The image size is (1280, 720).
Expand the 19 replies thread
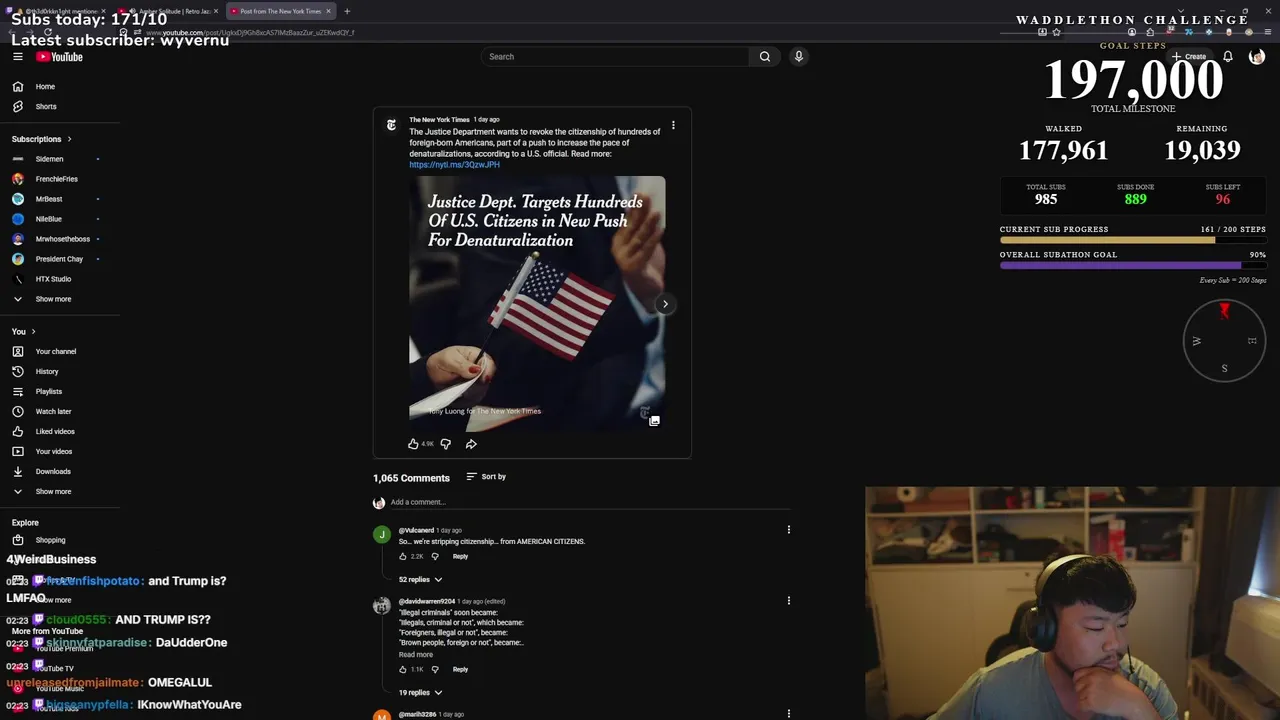pos(420,693)
